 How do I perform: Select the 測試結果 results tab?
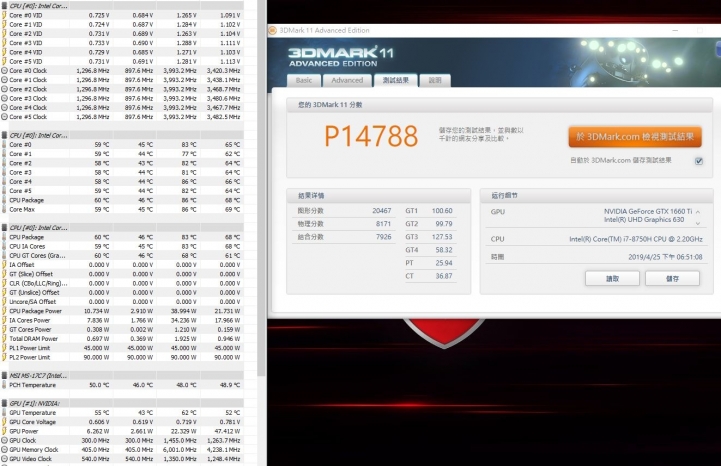[x=395, y=81]
